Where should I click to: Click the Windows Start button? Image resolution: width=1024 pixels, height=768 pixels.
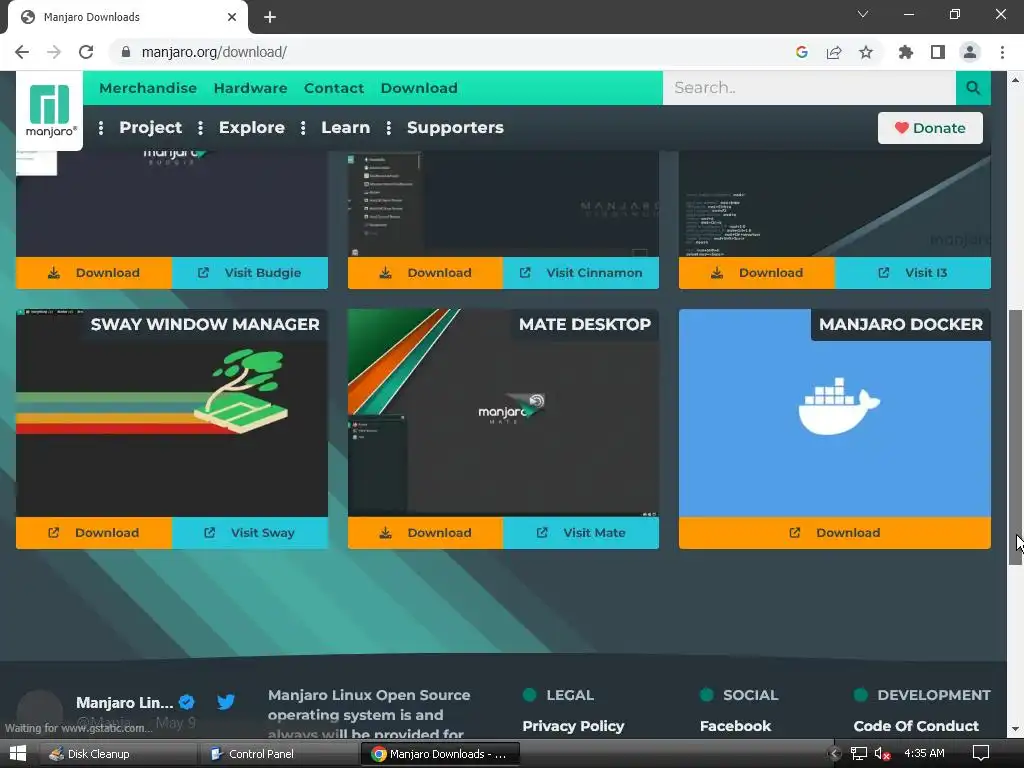point(18,754)
